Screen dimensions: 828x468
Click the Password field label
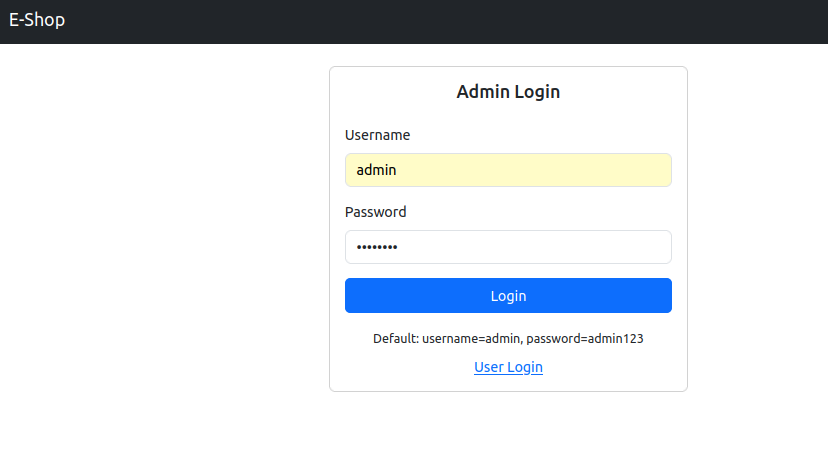click(x=375, y=212)
